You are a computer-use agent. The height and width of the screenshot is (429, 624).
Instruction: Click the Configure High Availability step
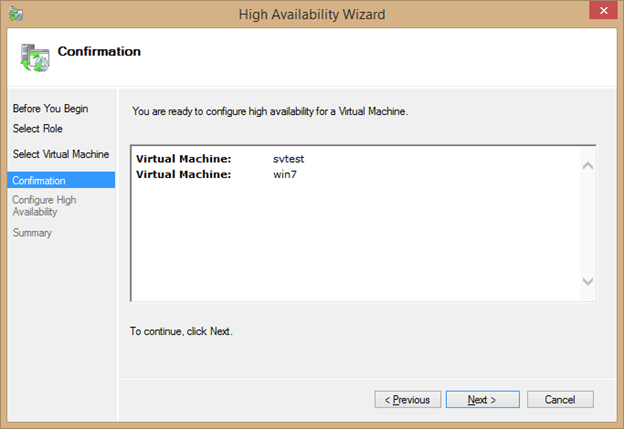tap(44, 205)
